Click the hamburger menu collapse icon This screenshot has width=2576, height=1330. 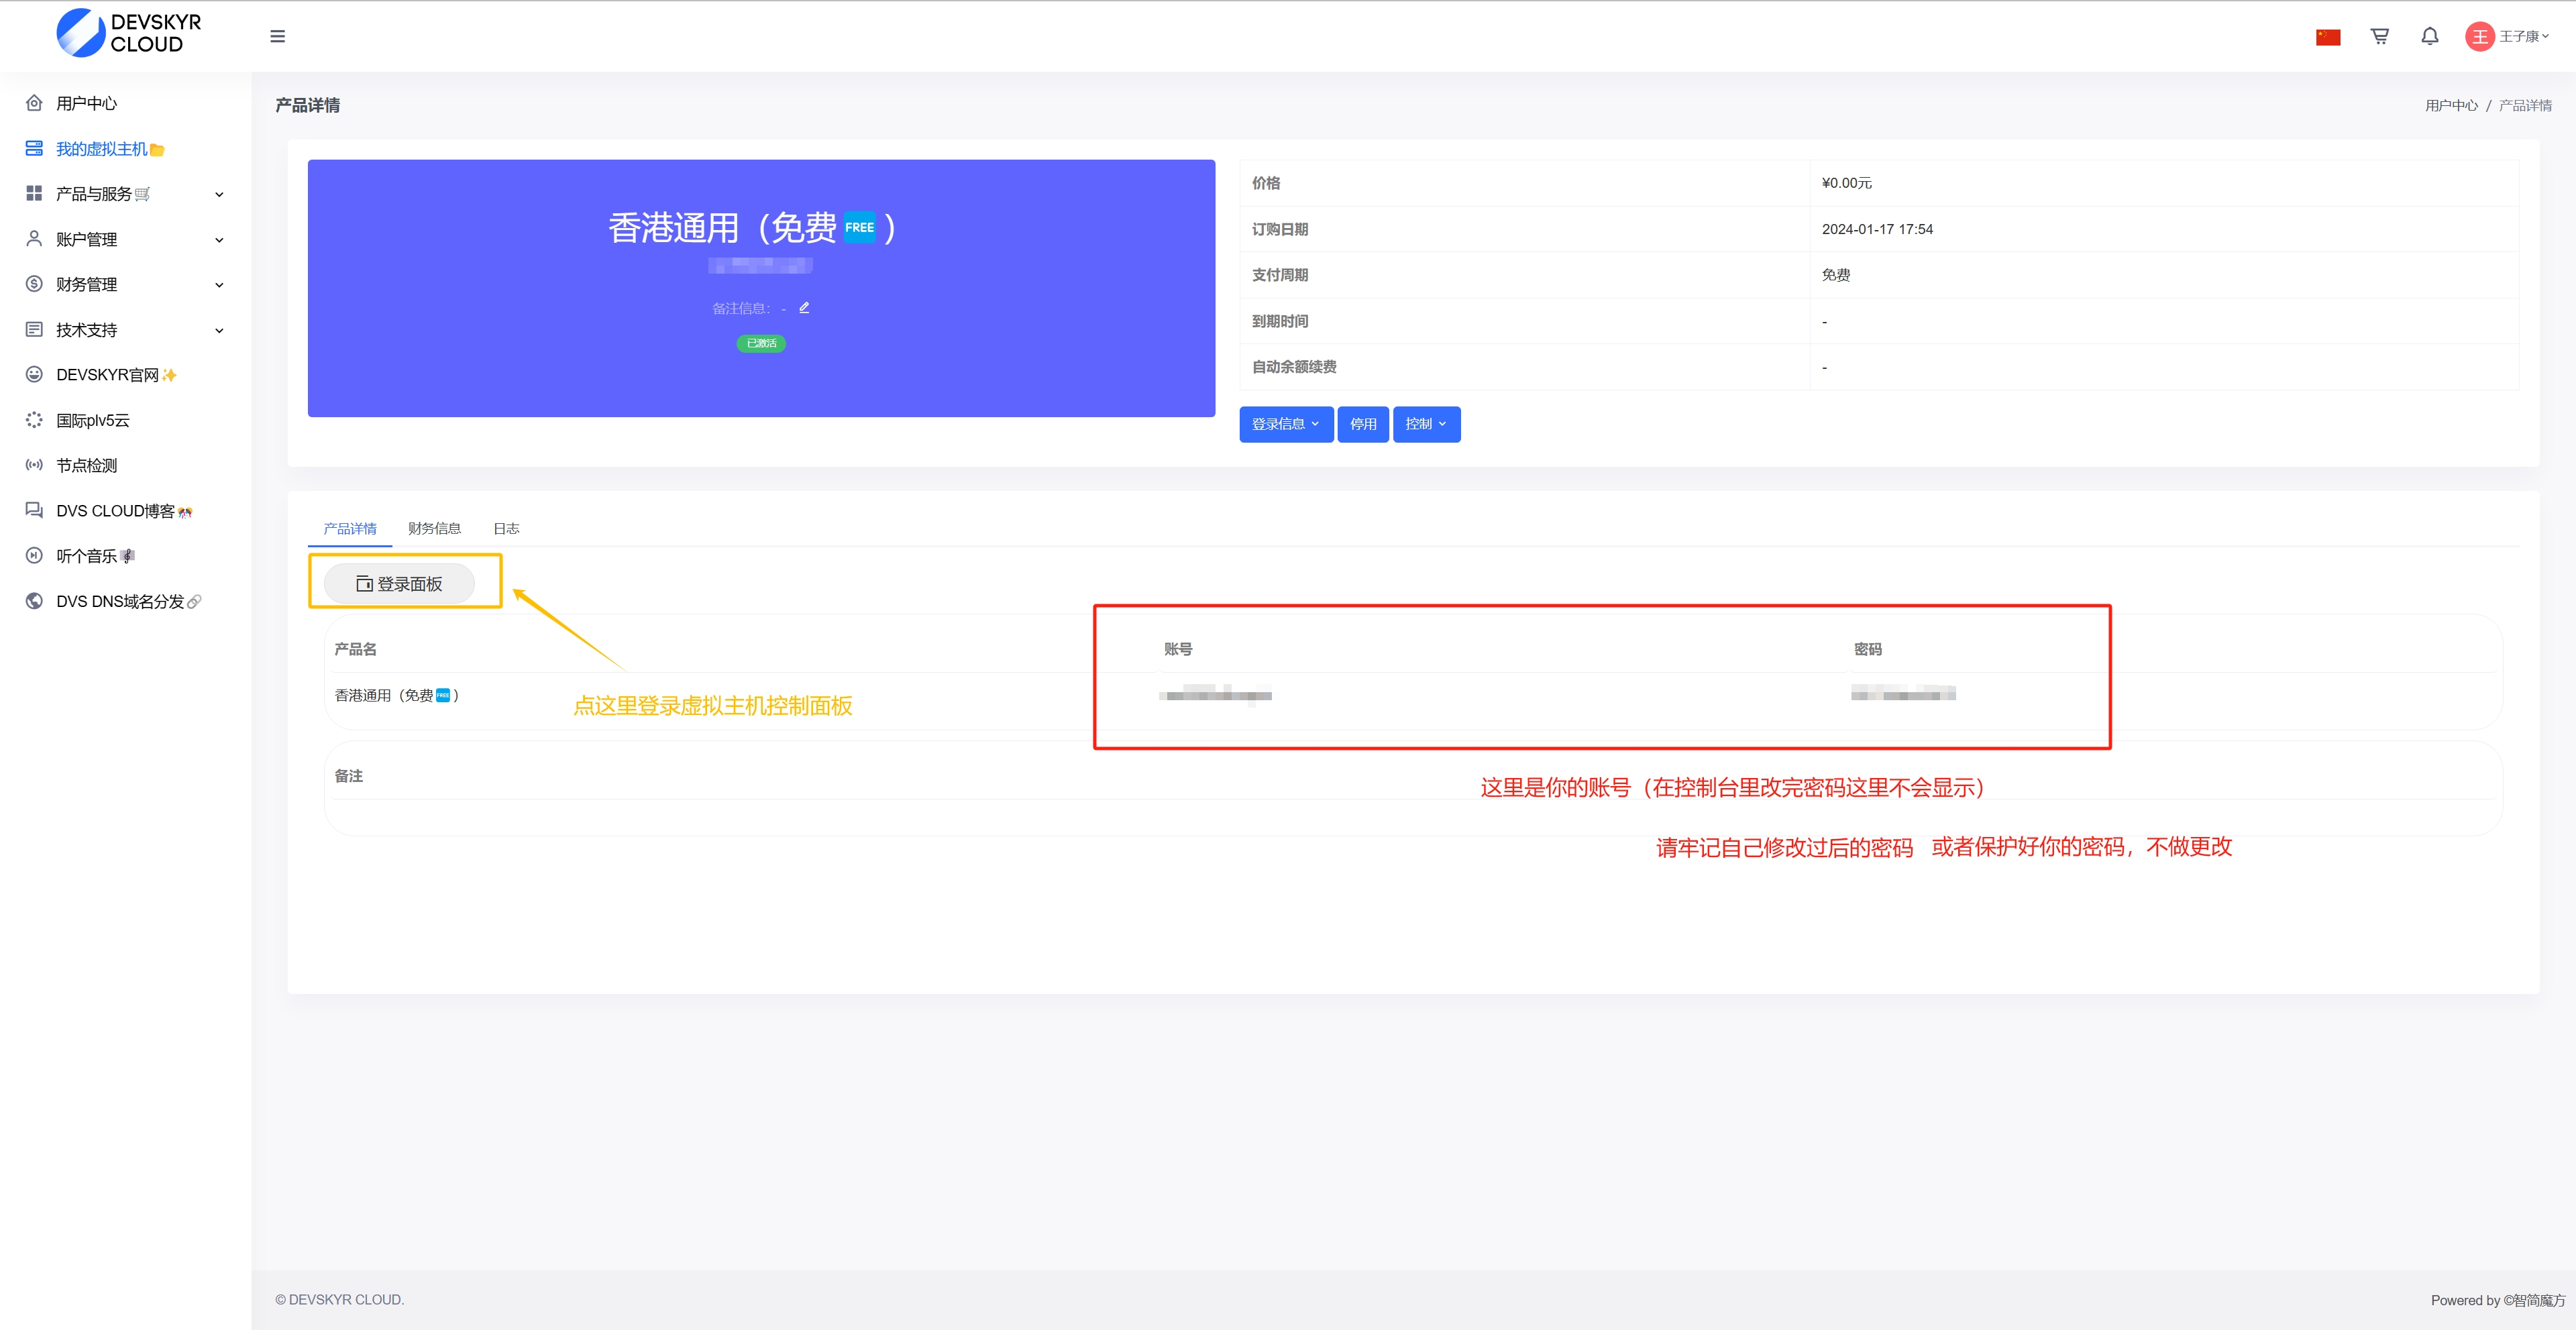coord(277,37)
